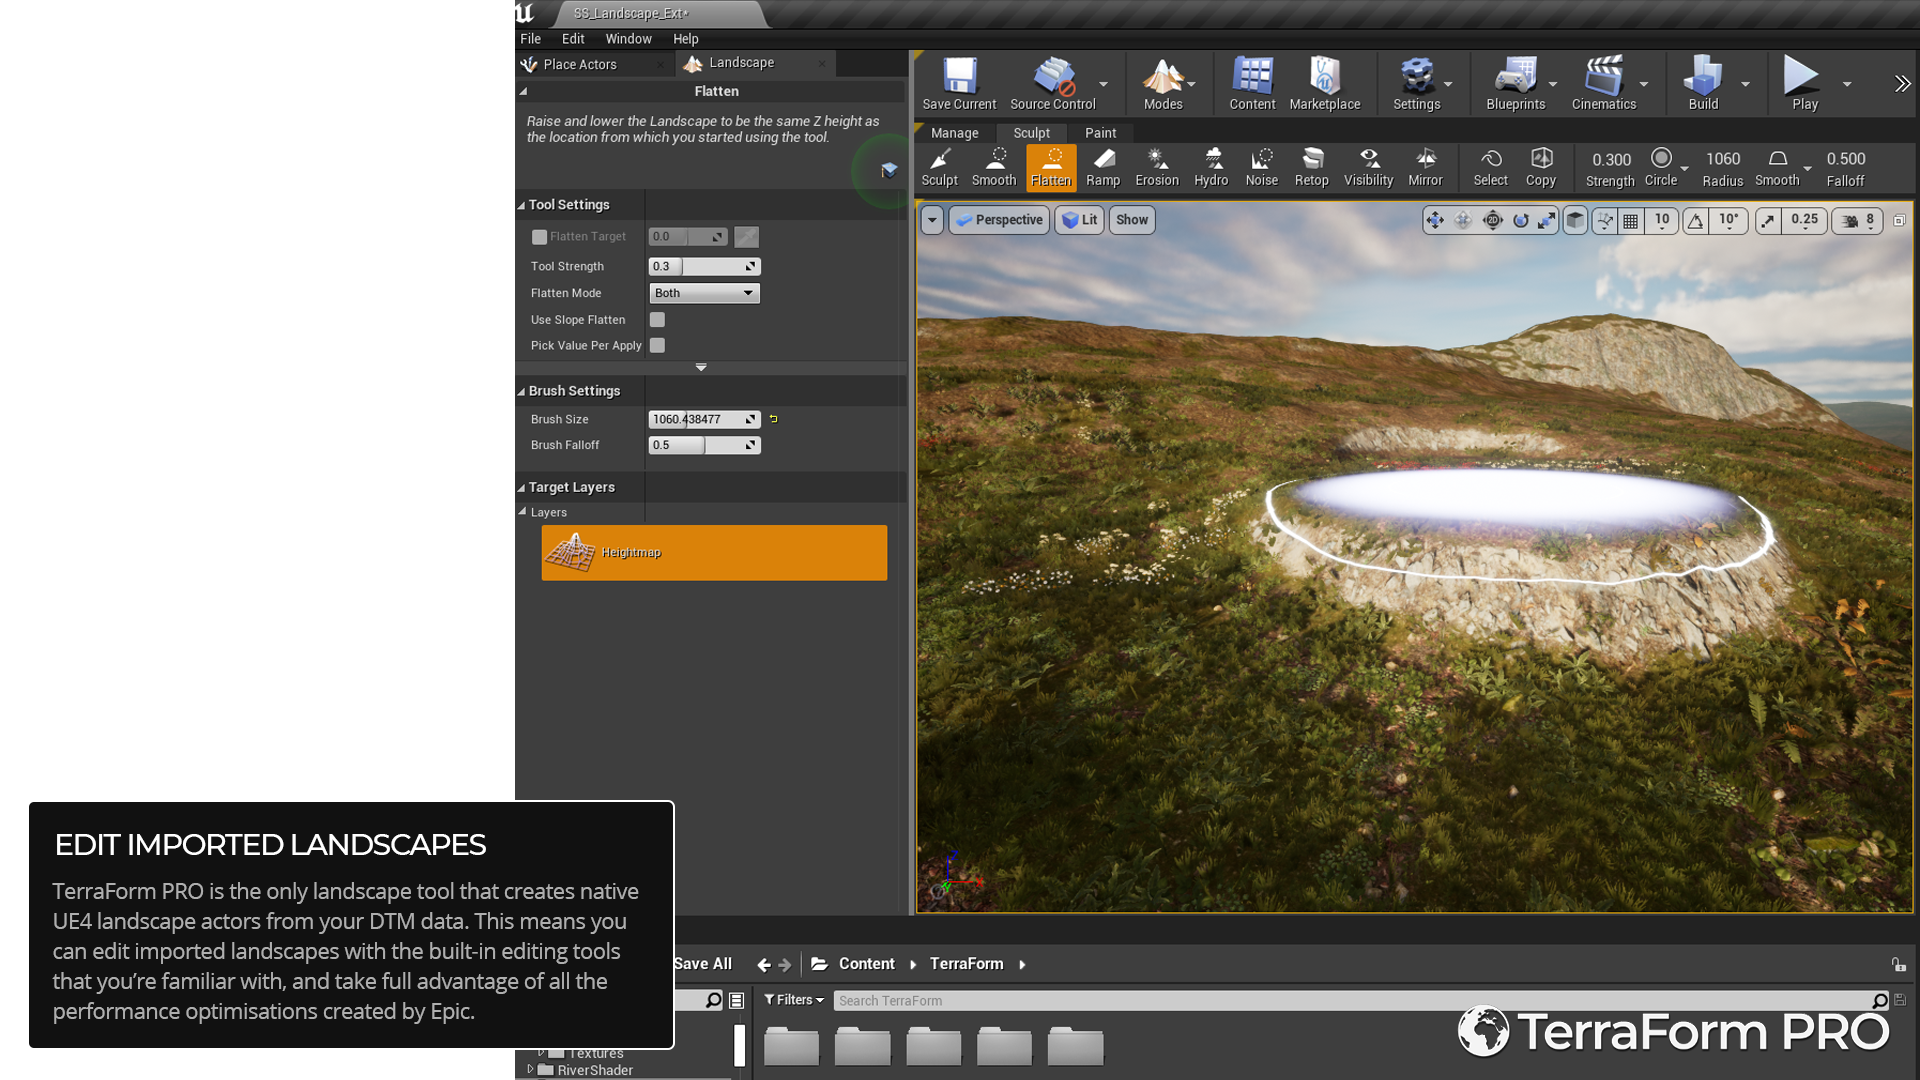Toggle world/local coordinate cube icon
1920x1080 pixels.
point(1575,220)
